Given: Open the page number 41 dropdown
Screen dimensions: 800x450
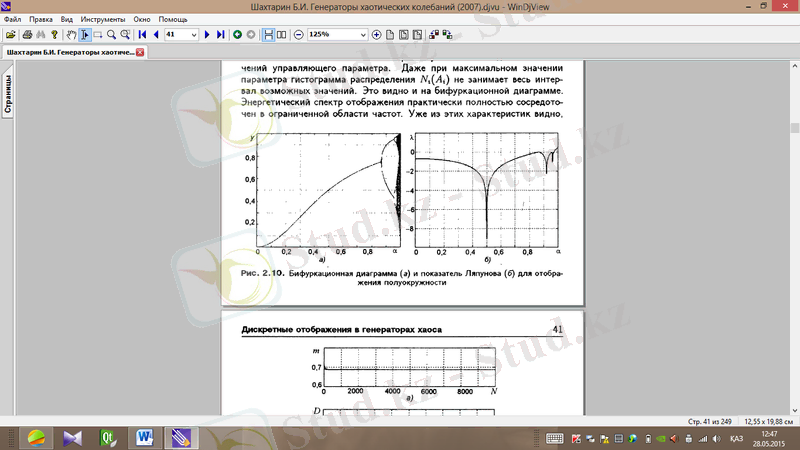Looking at the screenshot, I should click(x=194, y=35).
